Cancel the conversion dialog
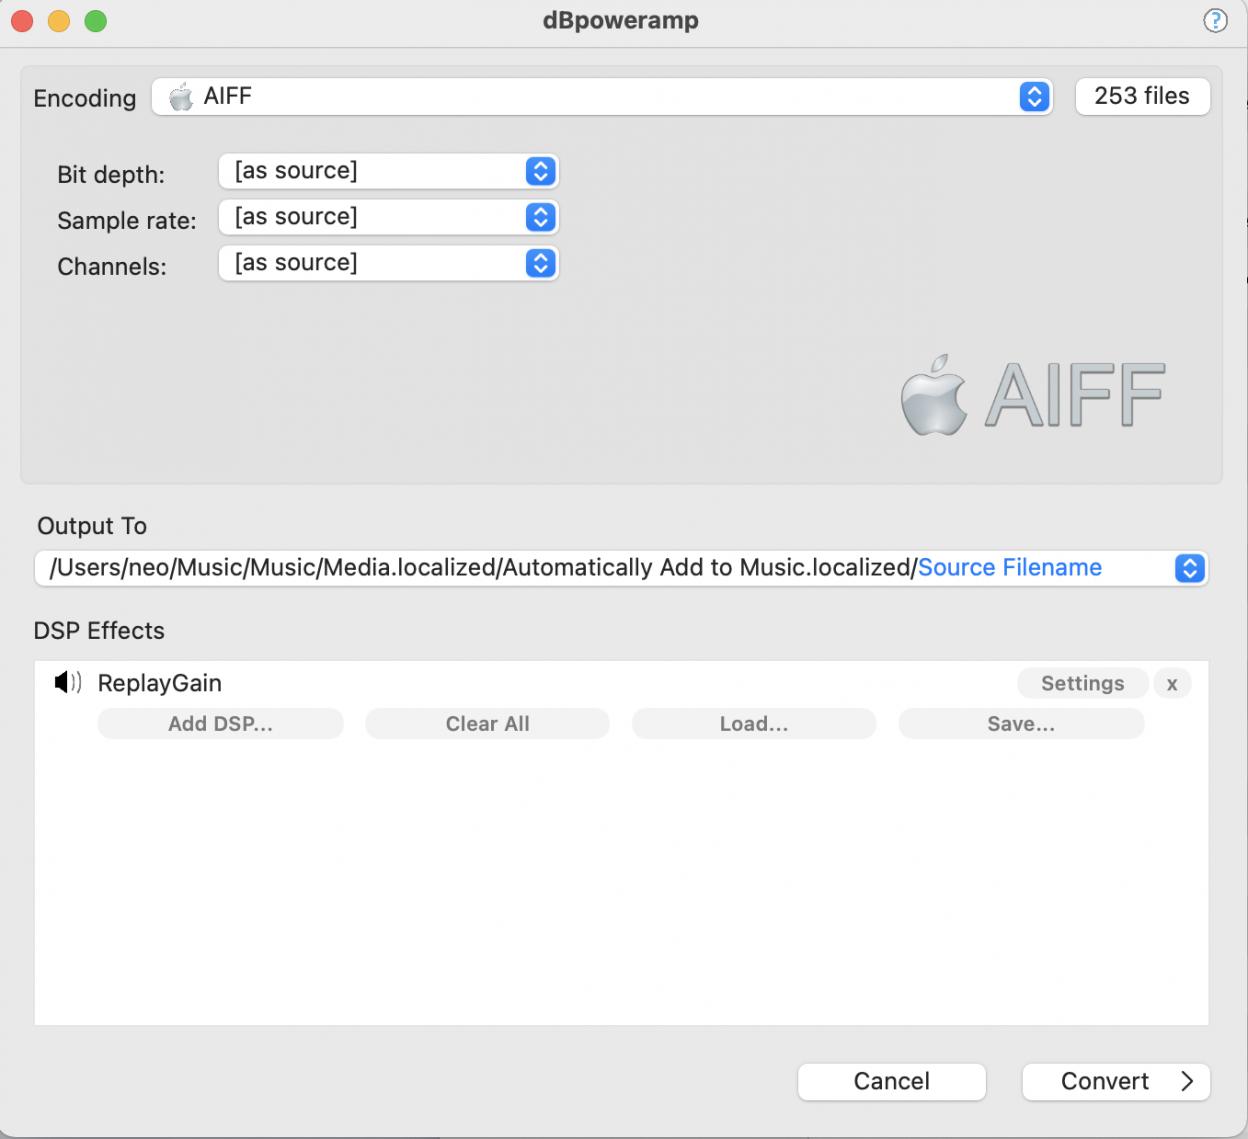Image resolution: width=1248 pixels, height=1139 pixels. tap(891, 1081)
